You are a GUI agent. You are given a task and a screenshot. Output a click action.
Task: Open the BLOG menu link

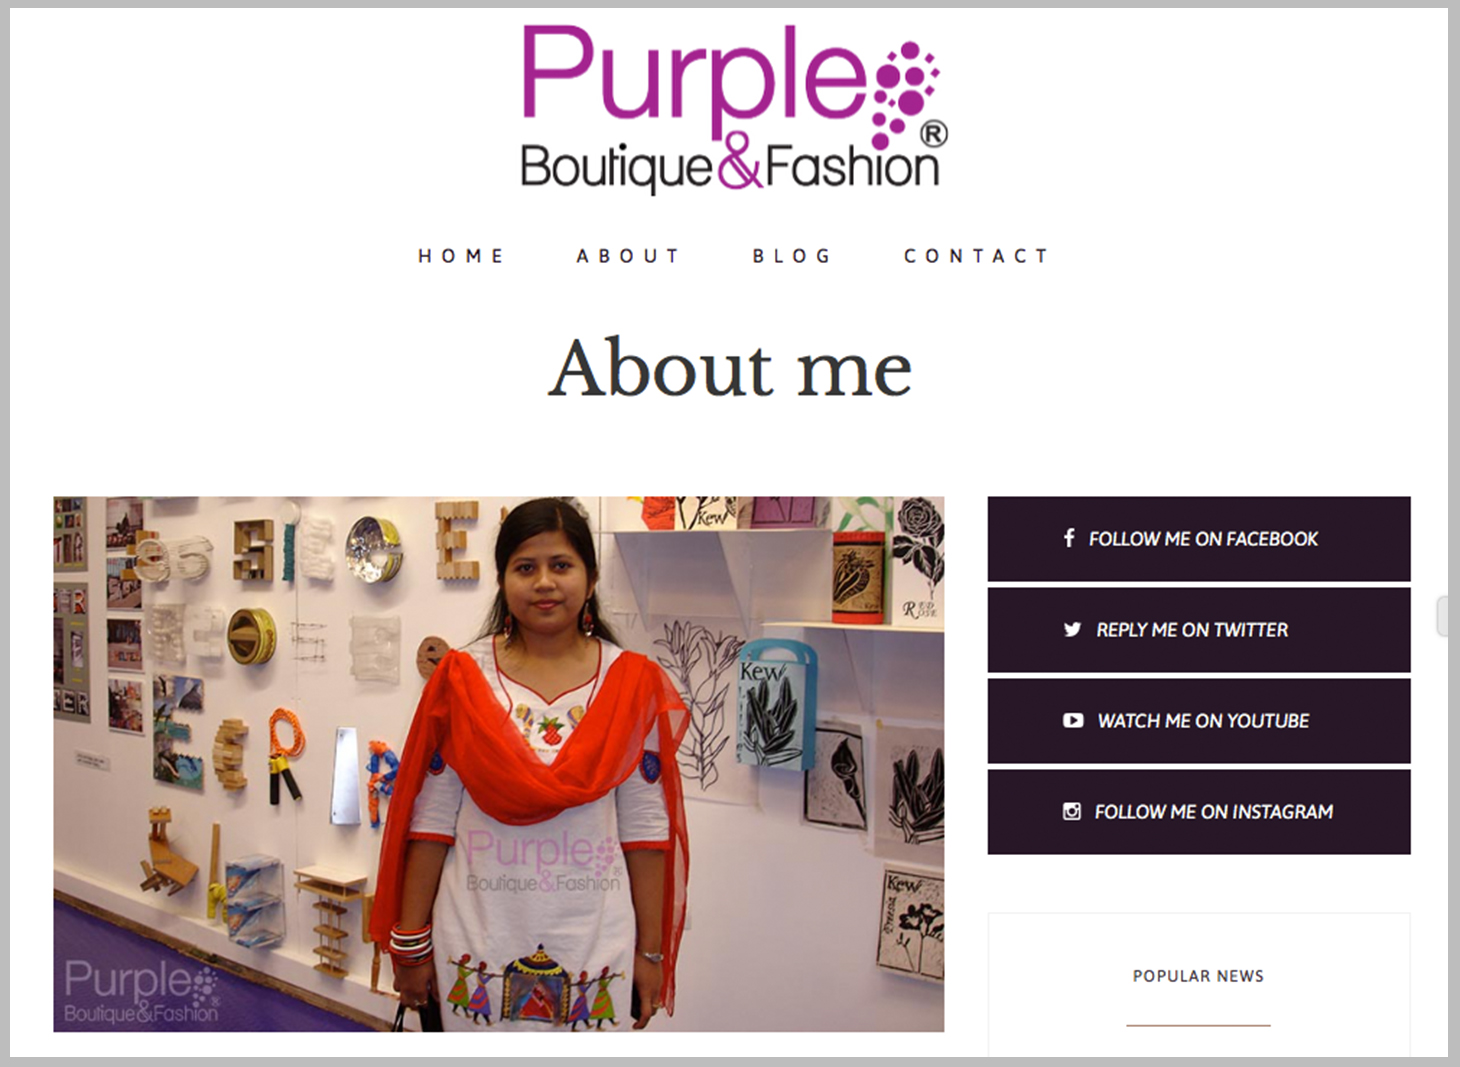point(792,256)
